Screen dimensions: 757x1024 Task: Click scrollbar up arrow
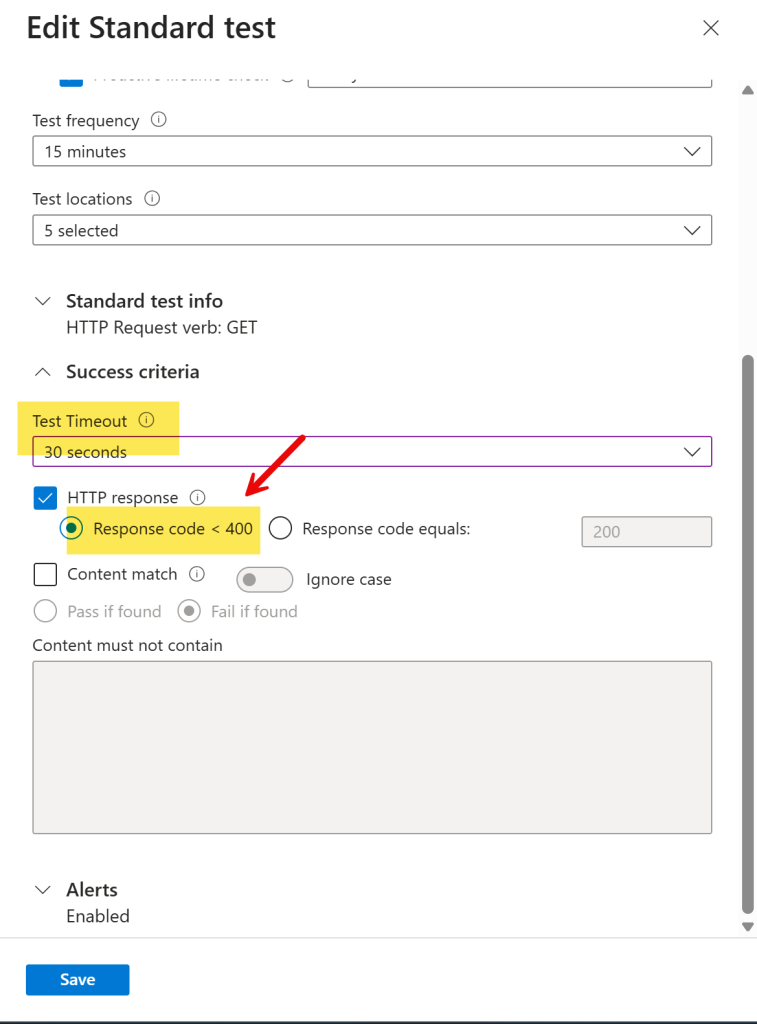click(748, 90)
